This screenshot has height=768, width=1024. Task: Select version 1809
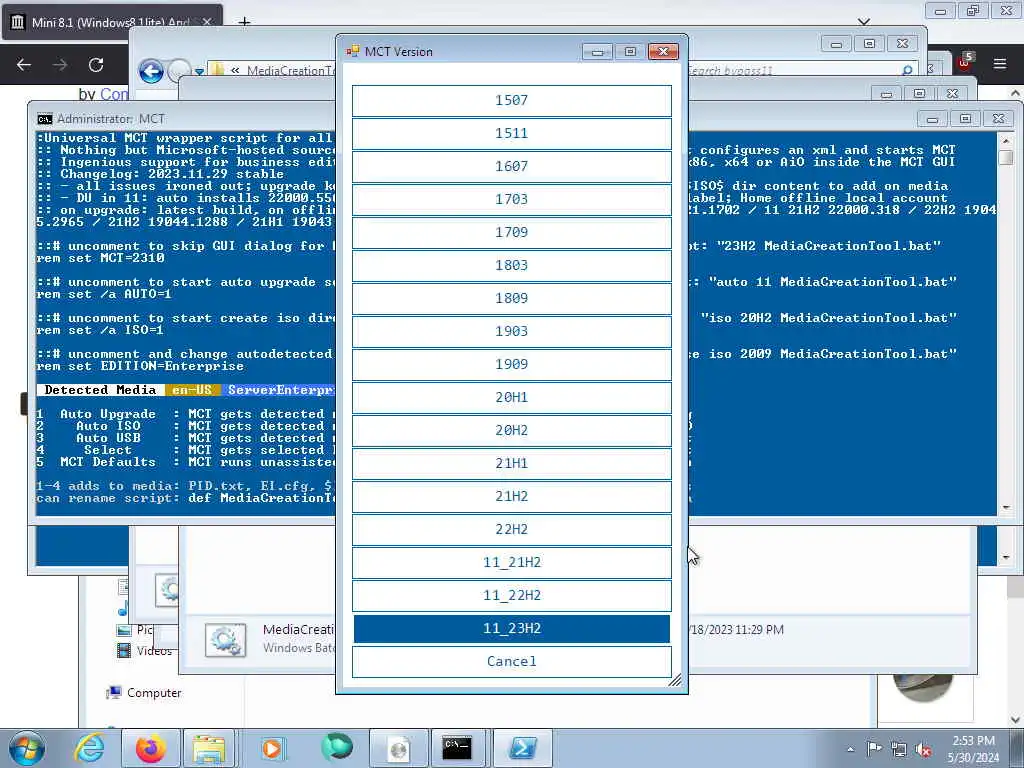pos(511,298)
